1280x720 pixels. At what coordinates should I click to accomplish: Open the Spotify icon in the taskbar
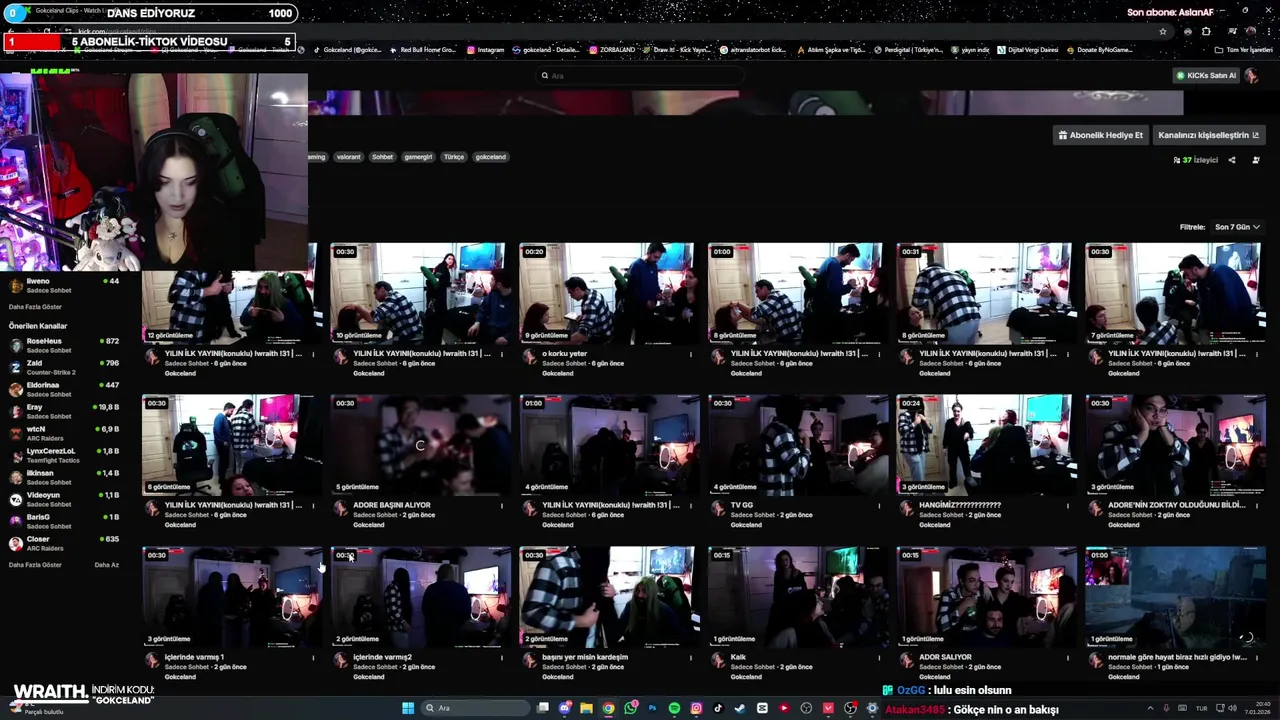click(x=674, y=708)
